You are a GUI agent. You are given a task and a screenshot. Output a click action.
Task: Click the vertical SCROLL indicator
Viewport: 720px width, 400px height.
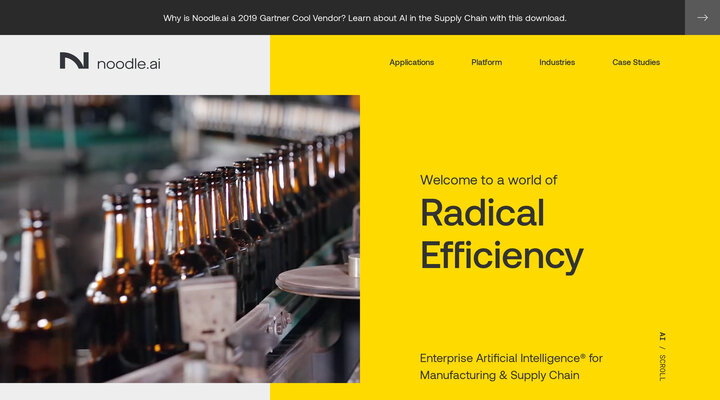click(661, 367)
